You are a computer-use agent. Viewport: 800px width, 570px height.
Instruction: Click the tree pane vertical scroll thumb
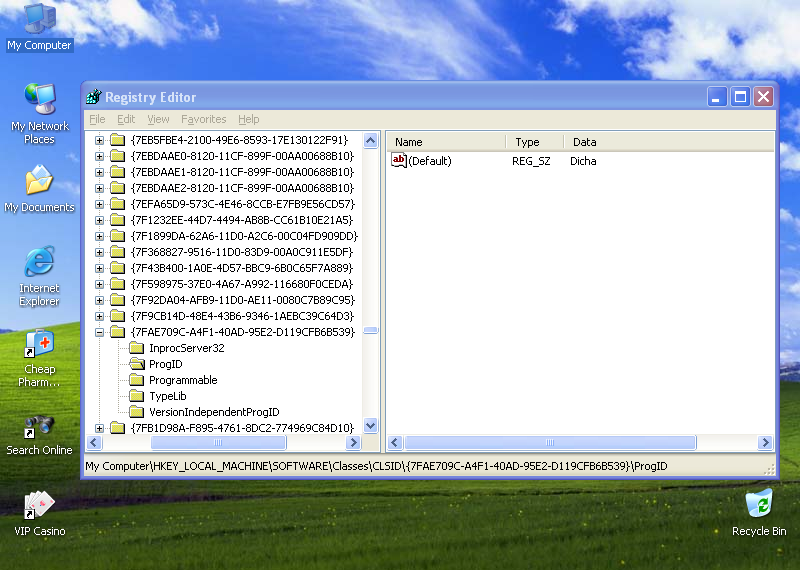pyautogui.click(x=371, y=331)
